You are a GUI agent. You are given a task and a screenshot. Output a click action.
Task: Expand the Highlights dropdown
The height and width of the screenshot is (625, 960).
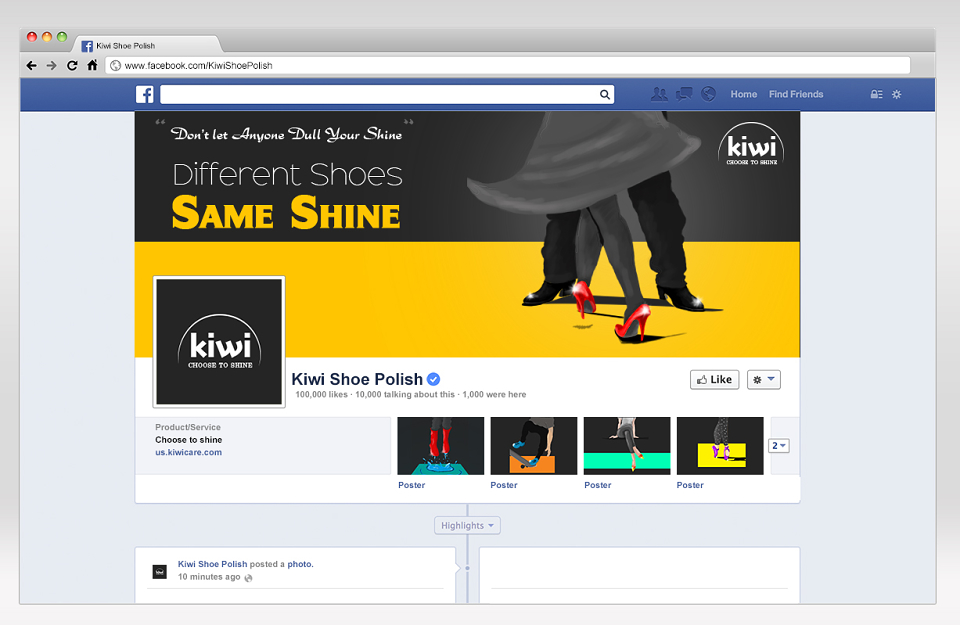pos(467,525)
